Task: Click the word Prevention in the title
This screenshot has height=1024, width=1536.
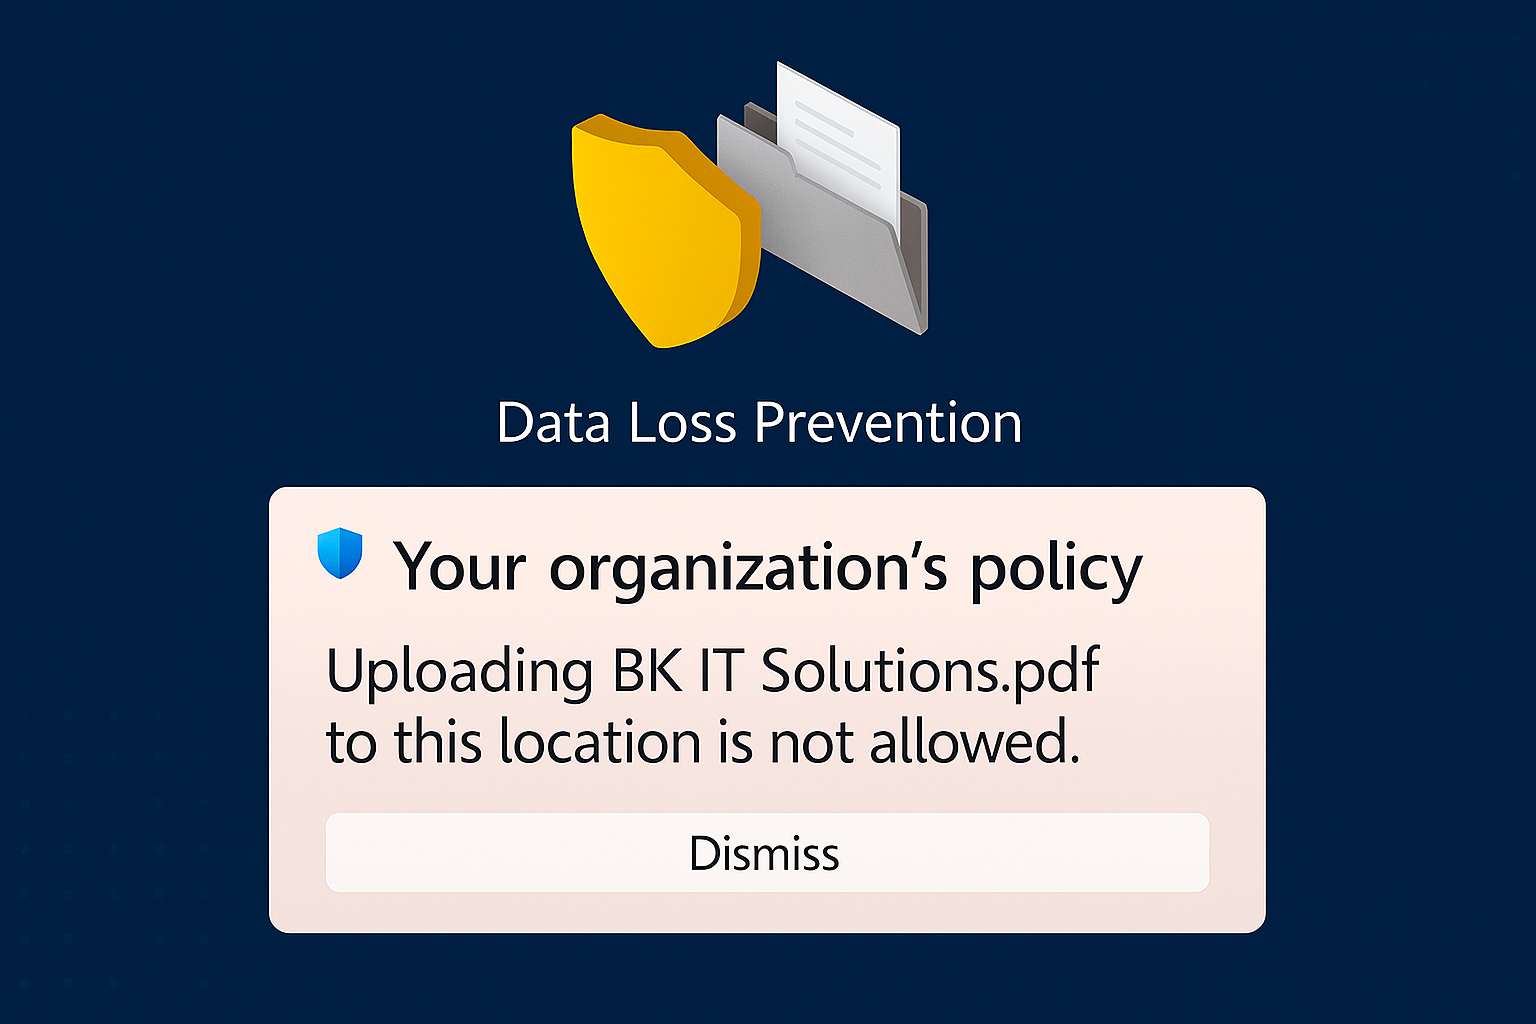Action: 888,423
